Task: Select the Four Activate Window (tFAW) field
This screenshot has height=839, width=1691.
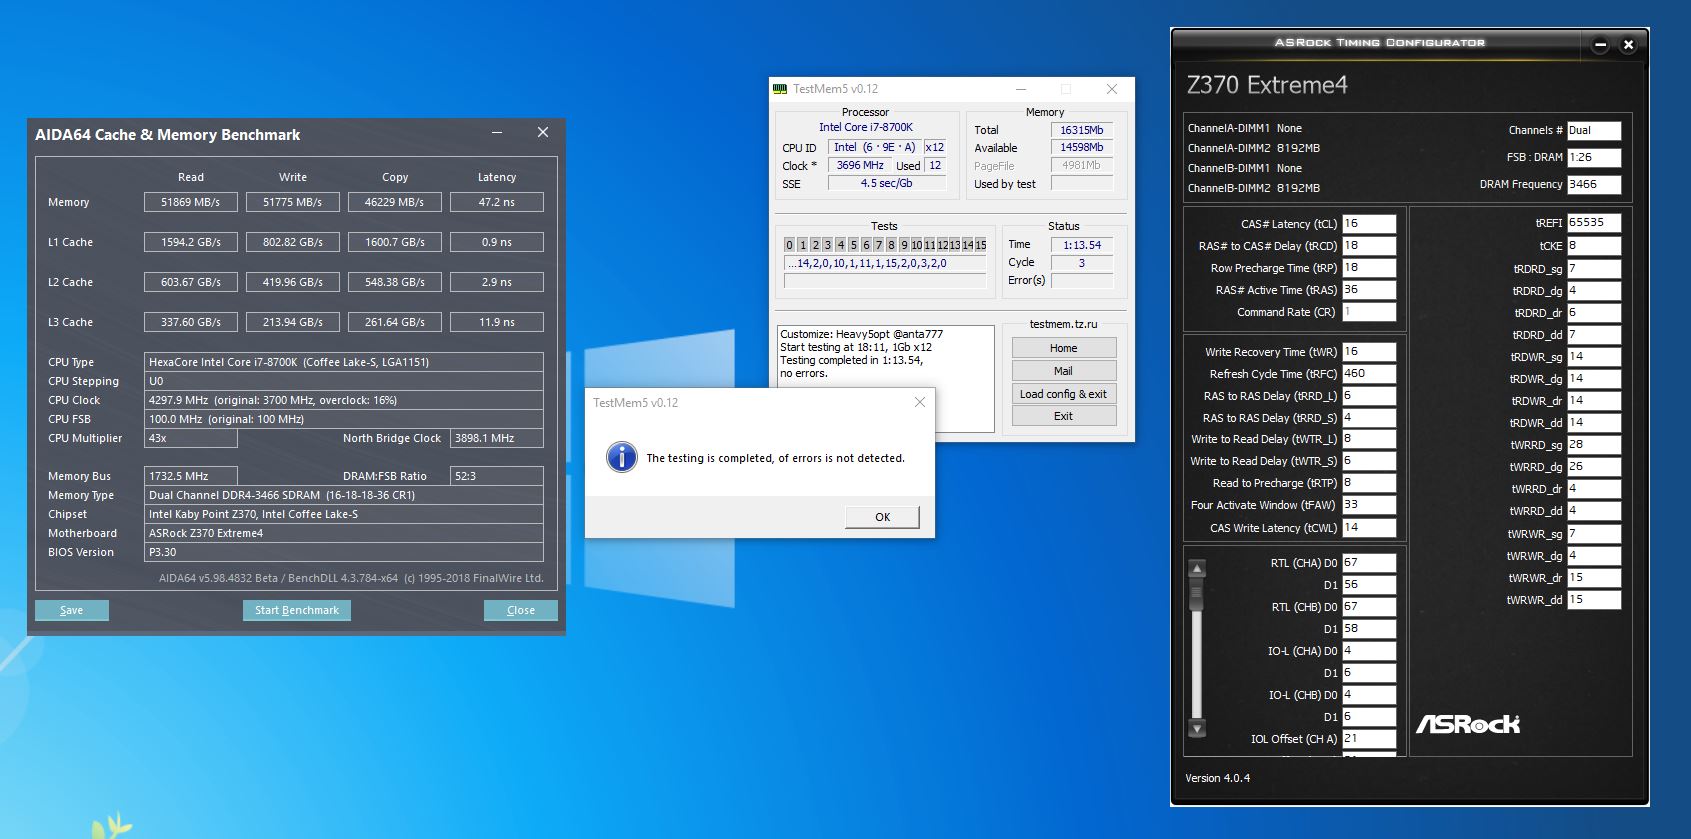Action: (x=1369, y=505)
